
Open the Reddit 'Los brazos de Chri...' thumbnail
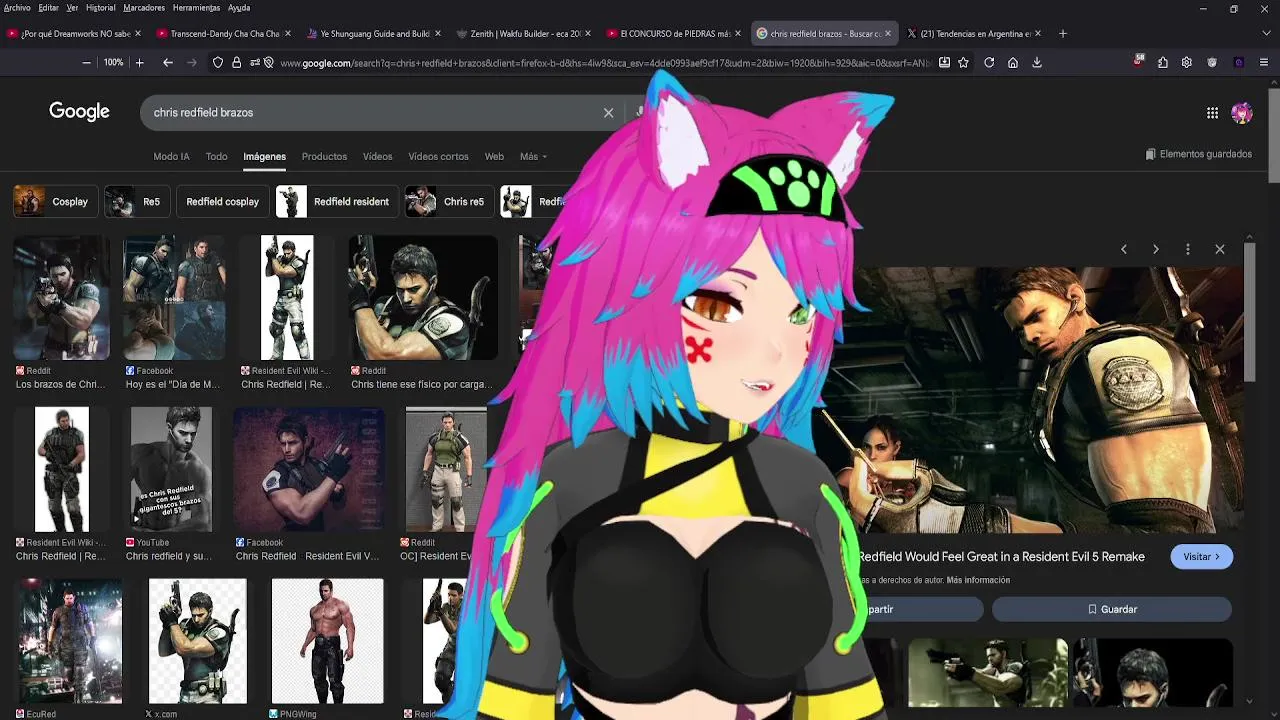click(x=61, y=298)
